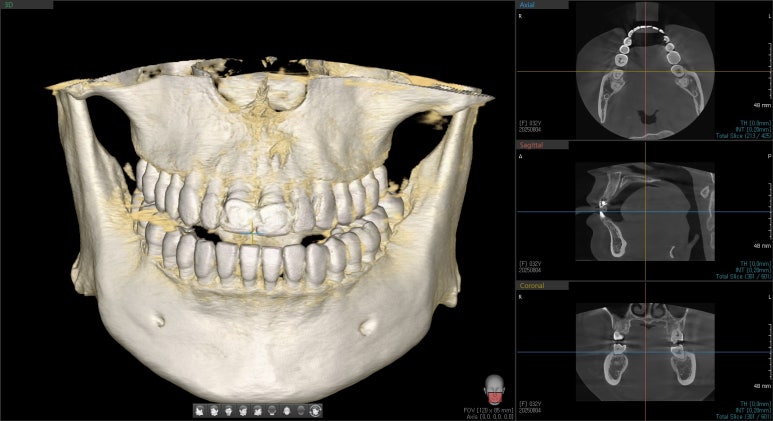Pick the fourth volume preset icon
Screen dimensions: 773x421
[242, 410]
